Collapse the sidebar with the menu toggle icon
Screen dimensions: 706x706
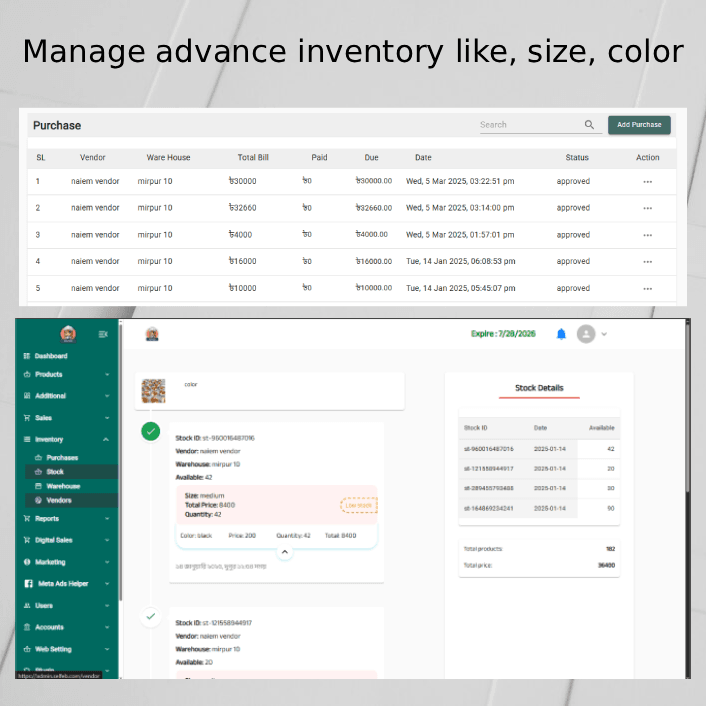[103, 334]
